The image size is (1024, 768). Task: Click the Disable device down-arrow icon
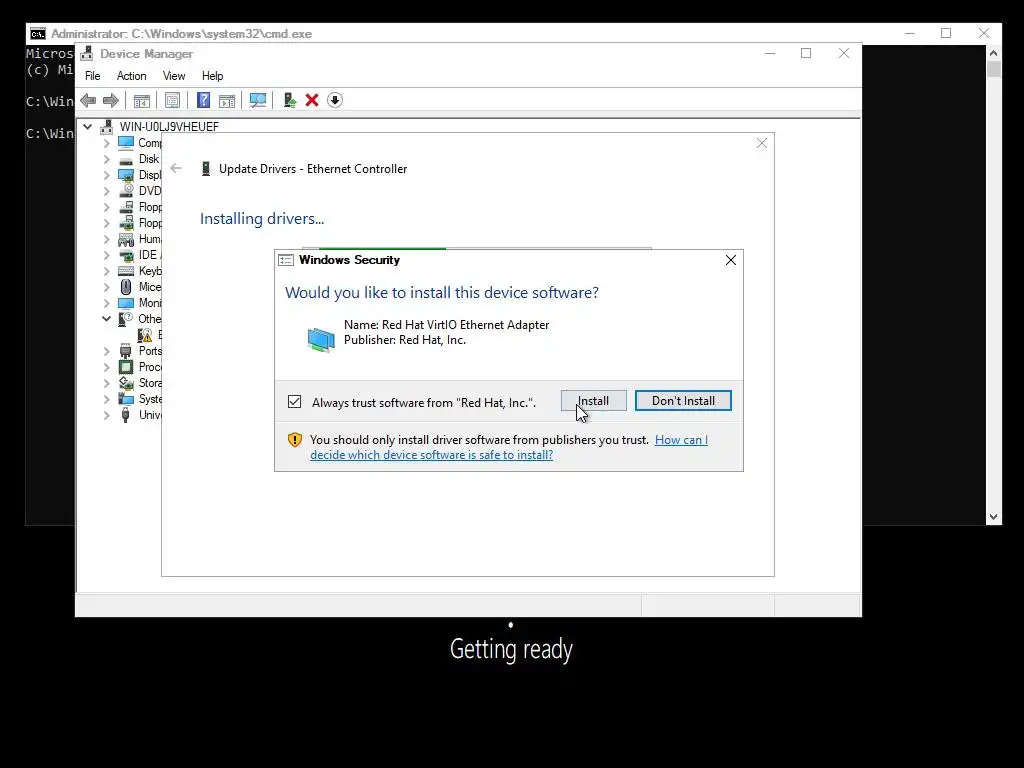pyautogui.click(x=335, y=101)
